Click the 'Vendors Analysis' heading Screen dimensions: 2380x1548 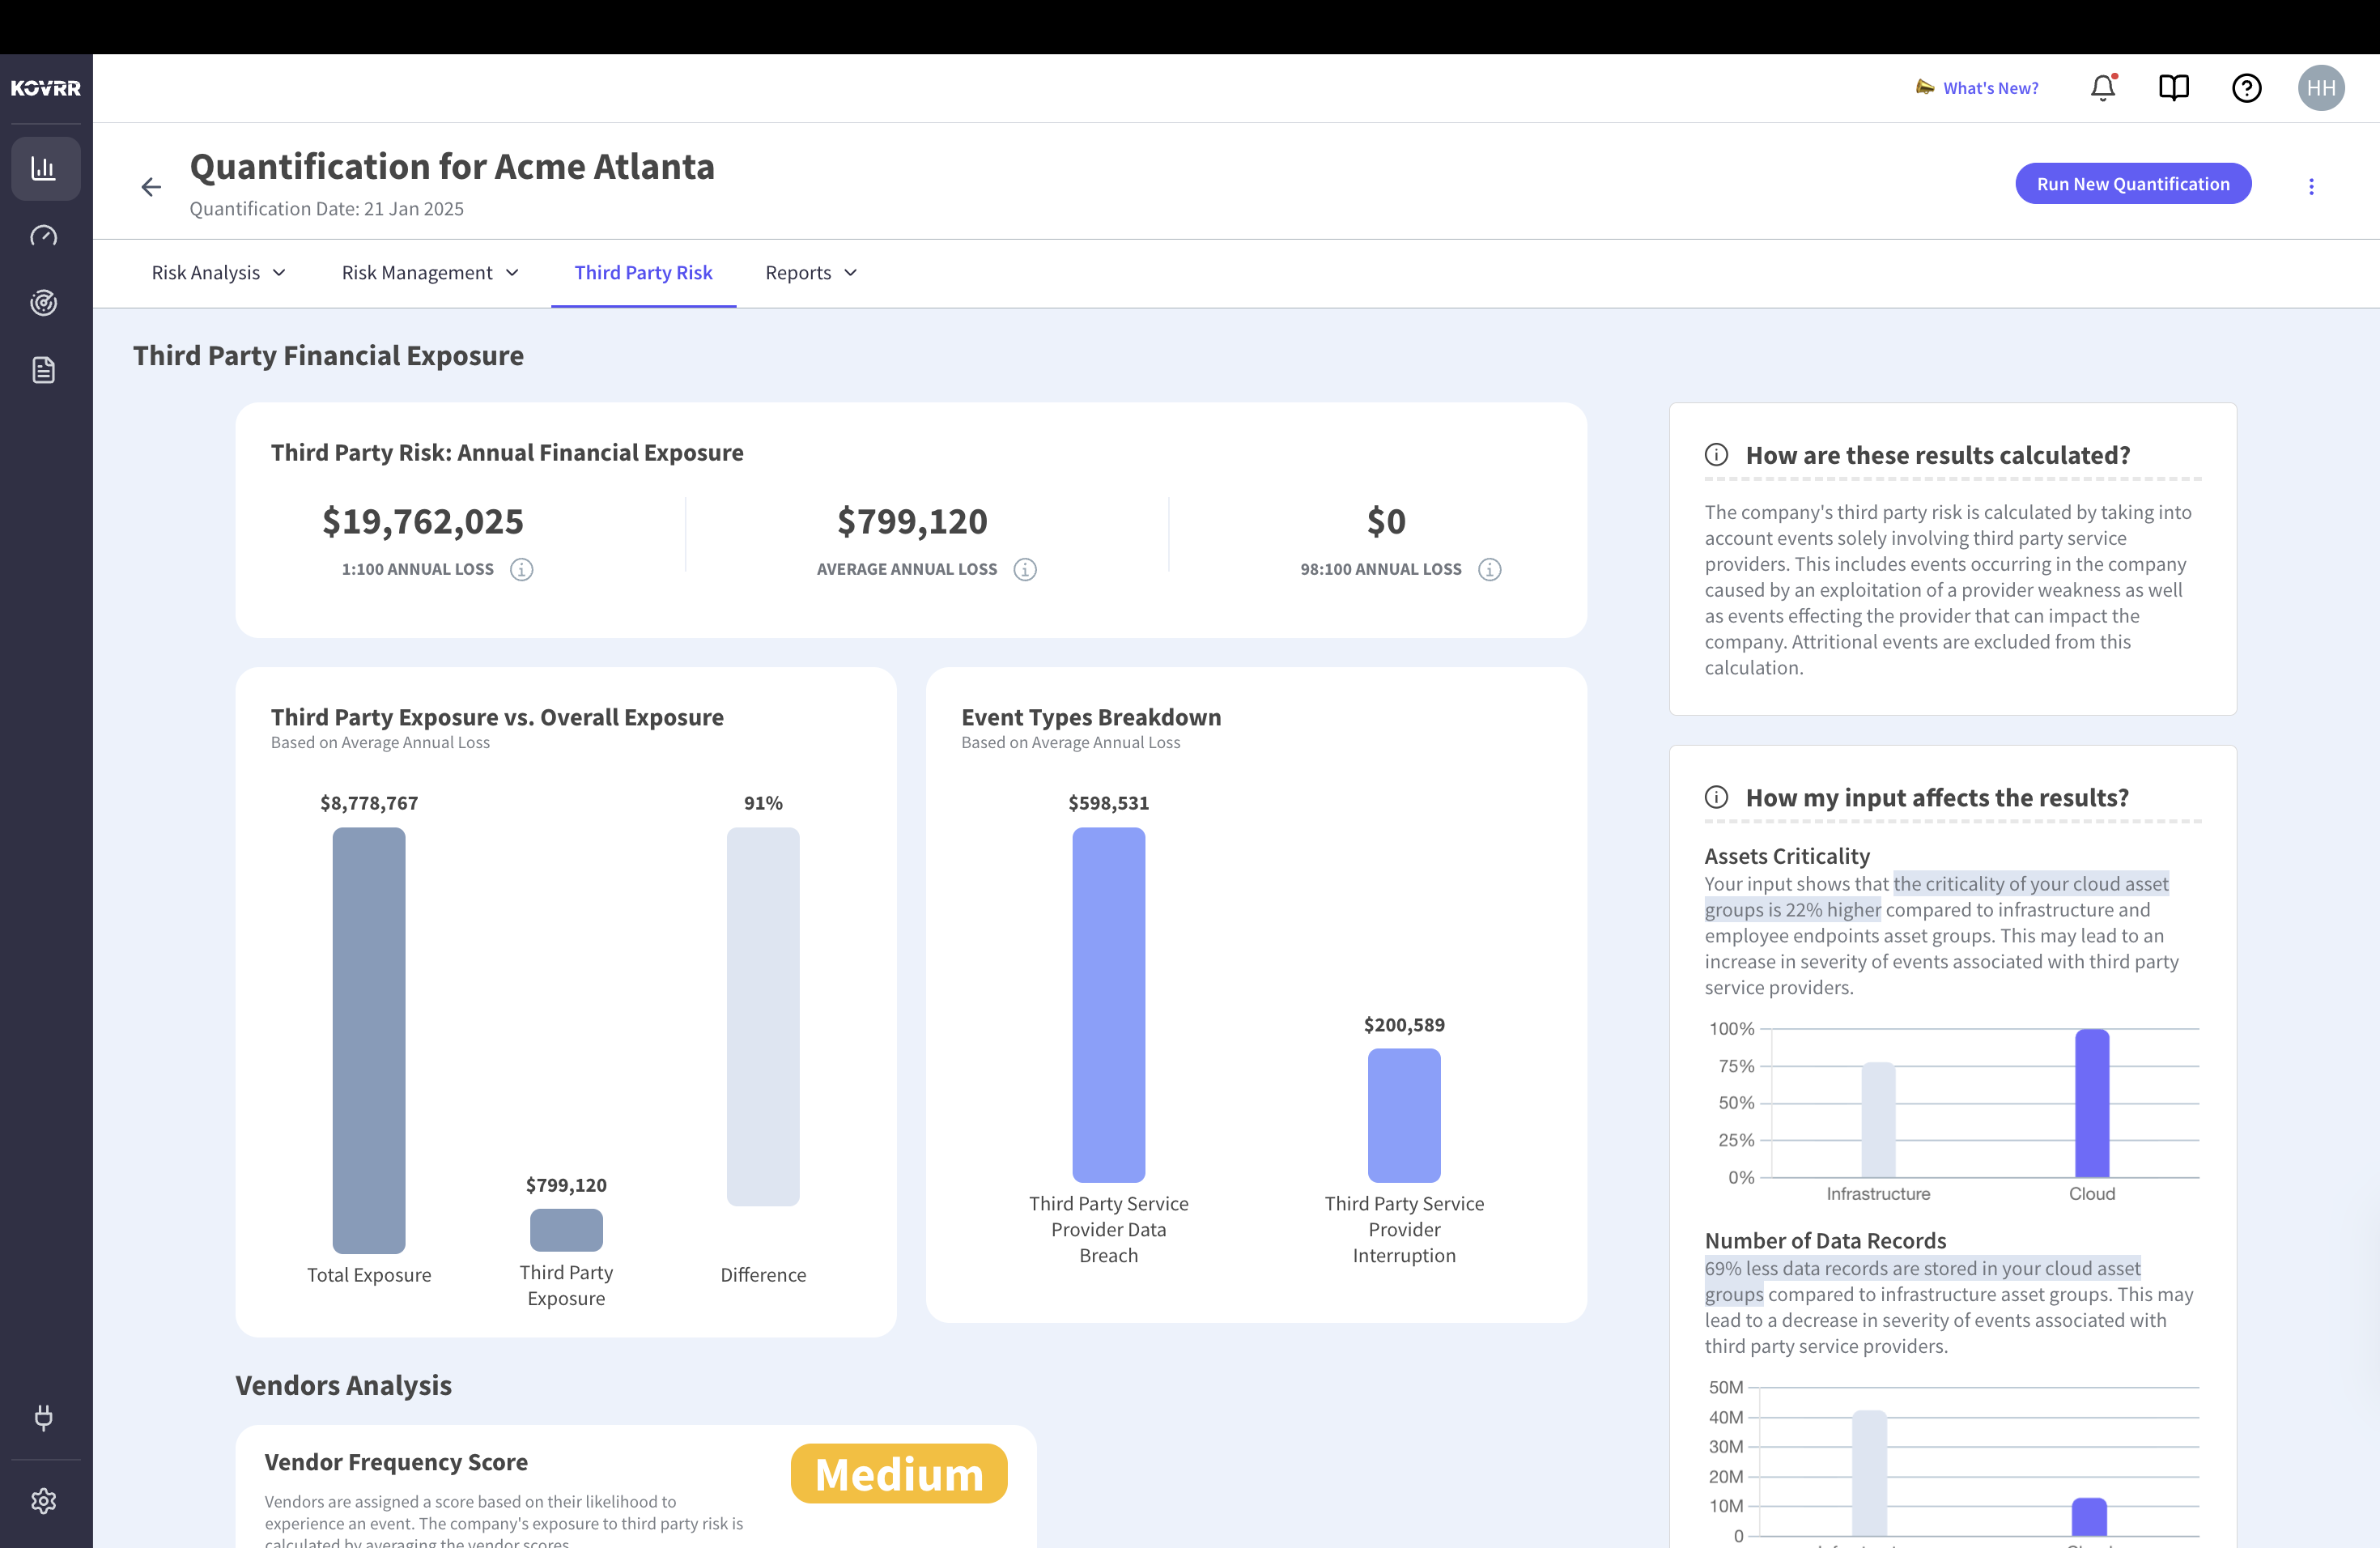click(343, 1385)
